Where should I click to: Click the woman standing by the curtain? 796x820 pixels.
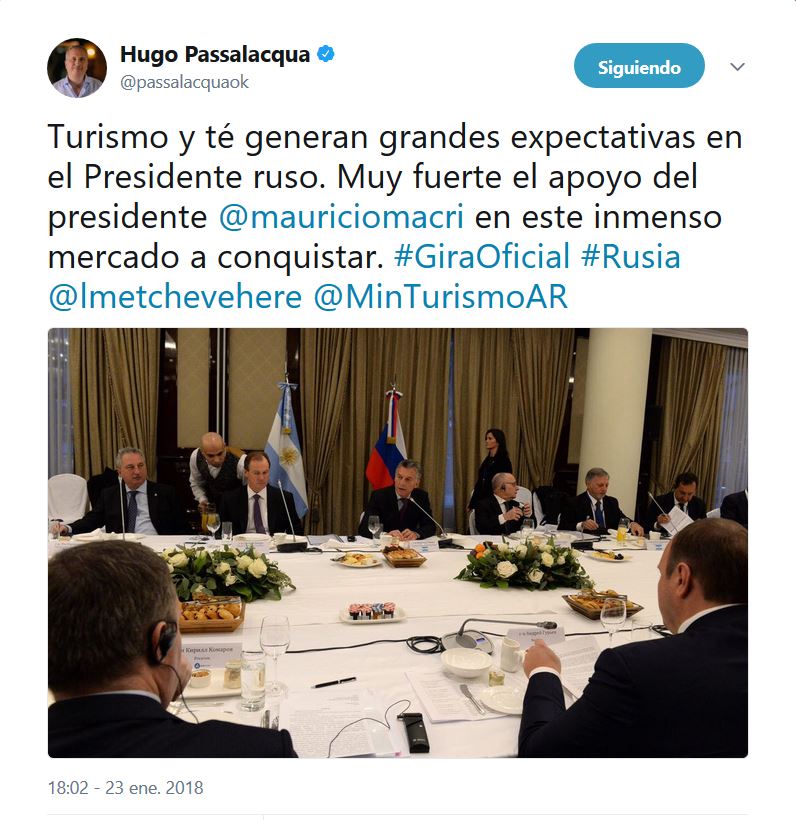491,467
